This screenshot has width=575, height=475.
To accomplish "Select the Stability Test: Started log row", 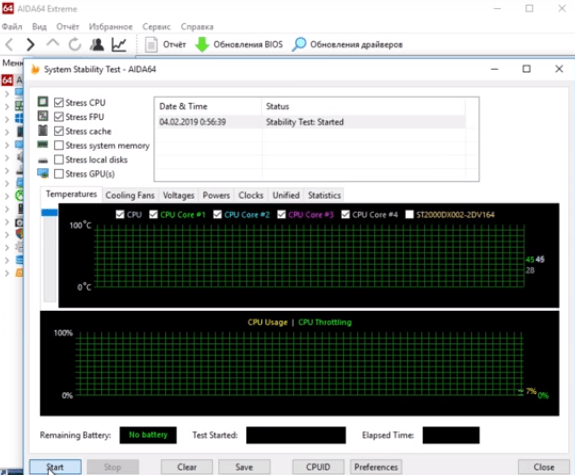I will pyautogui.click(x=312, y=122).
